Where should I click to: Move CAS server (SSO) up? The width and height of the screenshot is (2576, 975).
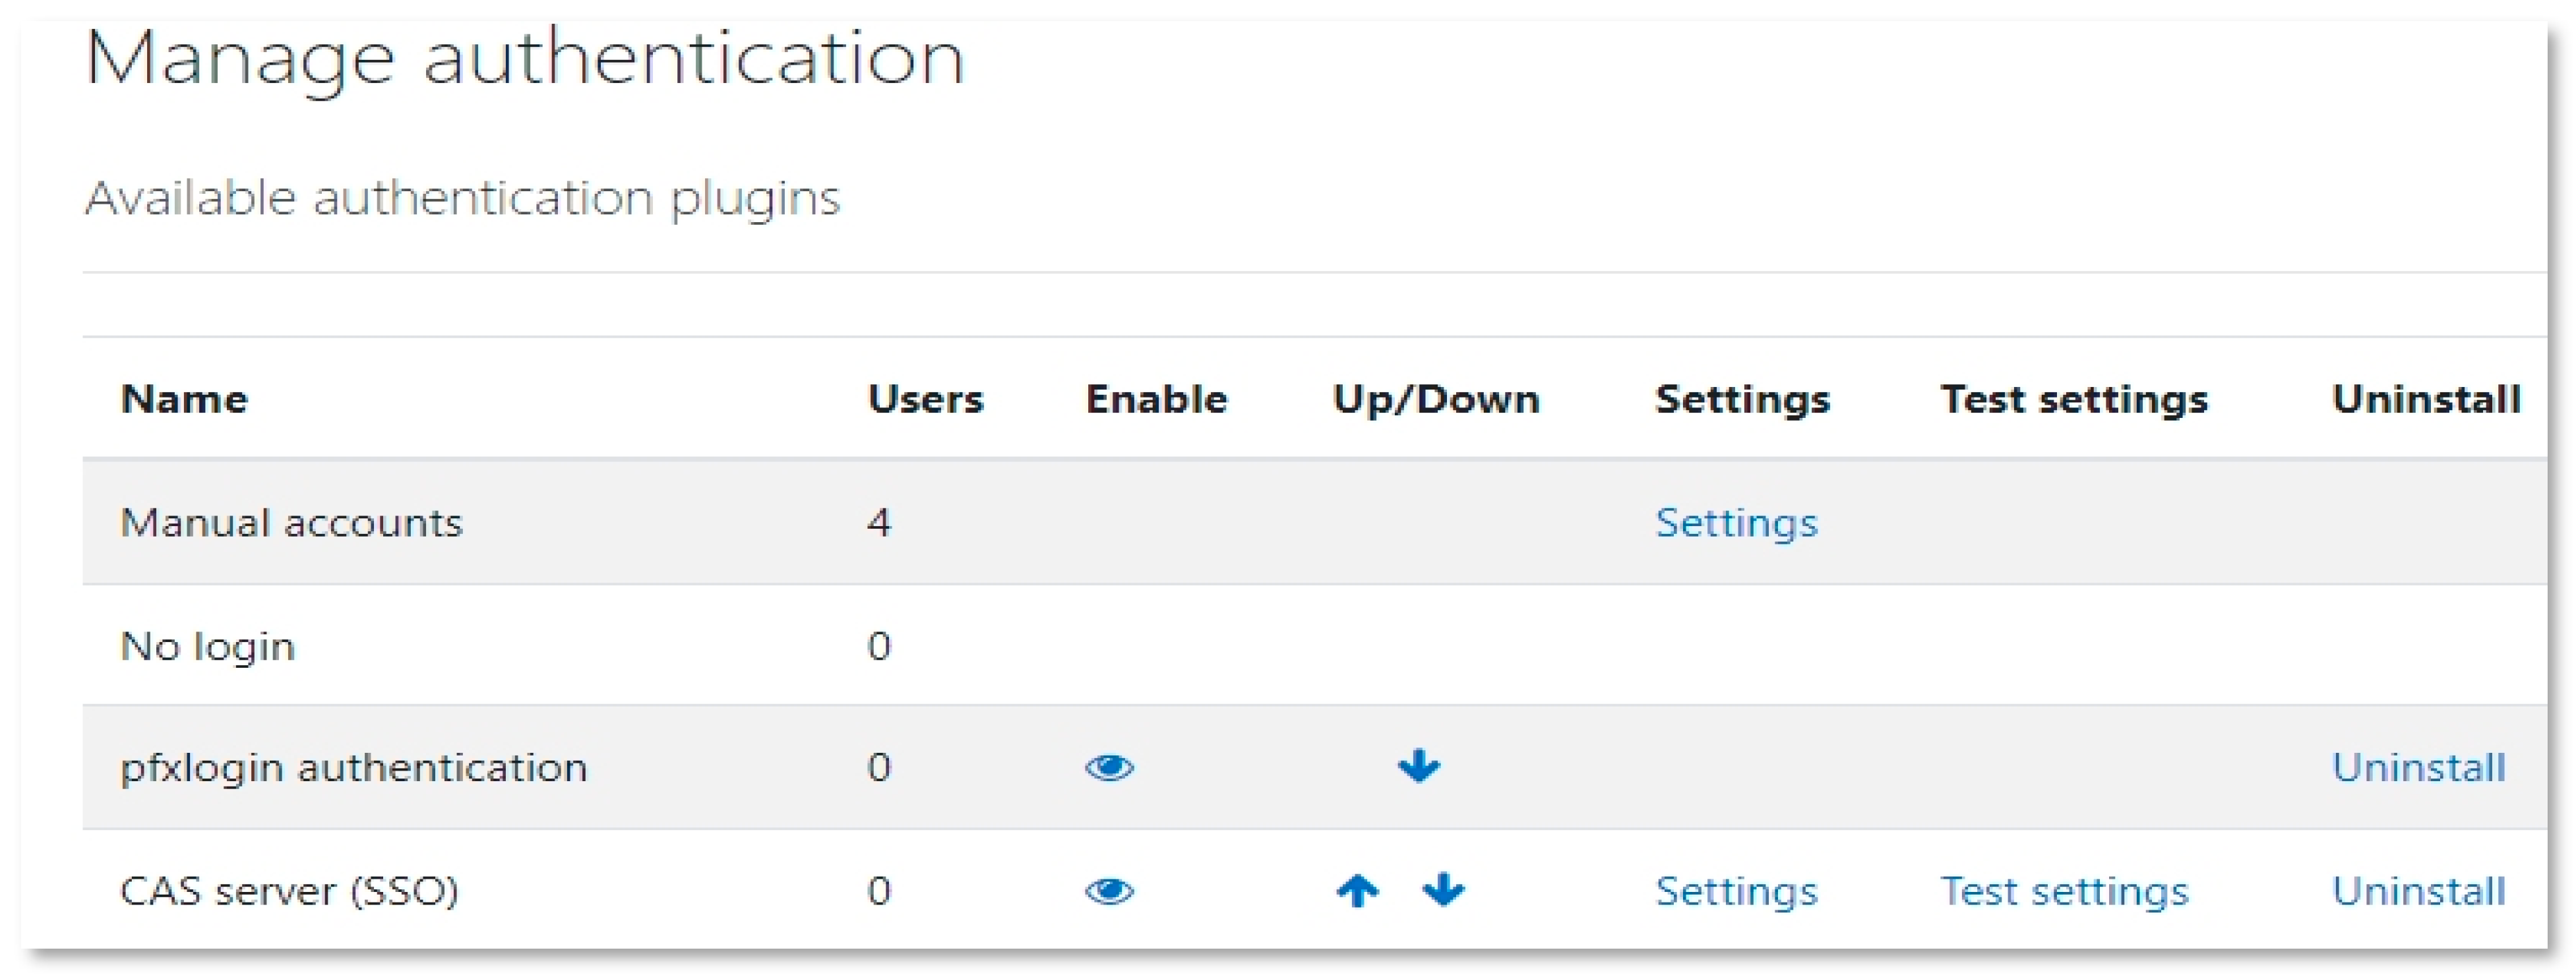tap(1357, 890)
